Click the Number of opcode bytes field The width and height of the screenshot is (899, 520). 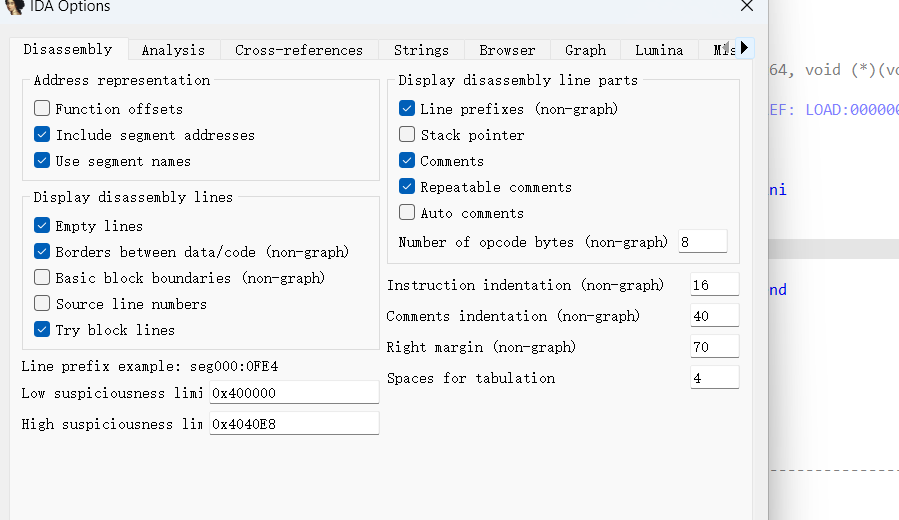click(x=702, y=242)
